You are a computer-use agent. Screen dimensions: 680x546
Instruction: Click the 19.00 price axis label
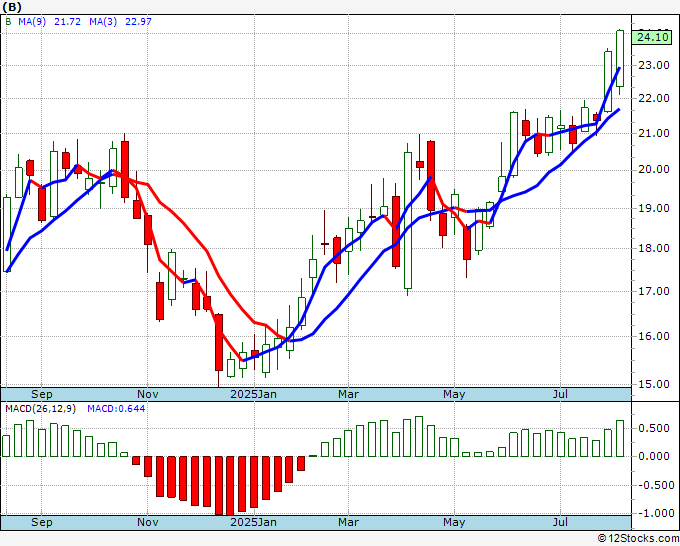point(654,208)
